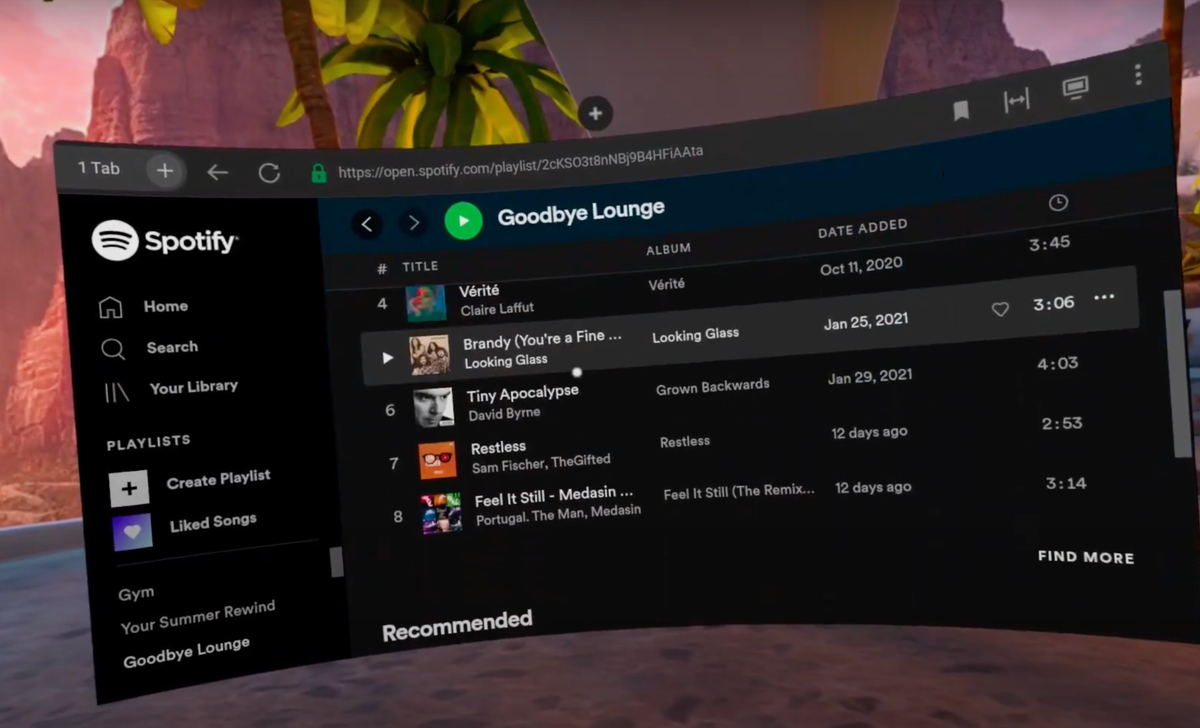Go to Spotify previous page chevron
Screen dimensions: 1200x728
point(366,224)
